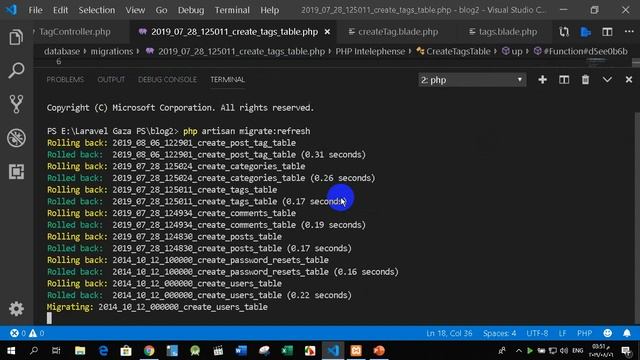Select the TERMINAL panel tab
The width and height of the screenshot is (640, 360).
point(227,79)
